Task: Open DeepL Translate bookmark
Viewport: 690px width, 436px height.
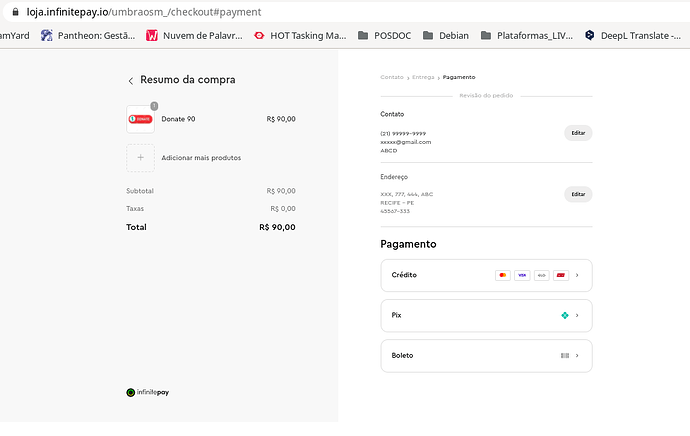Action: pos(633,36)
